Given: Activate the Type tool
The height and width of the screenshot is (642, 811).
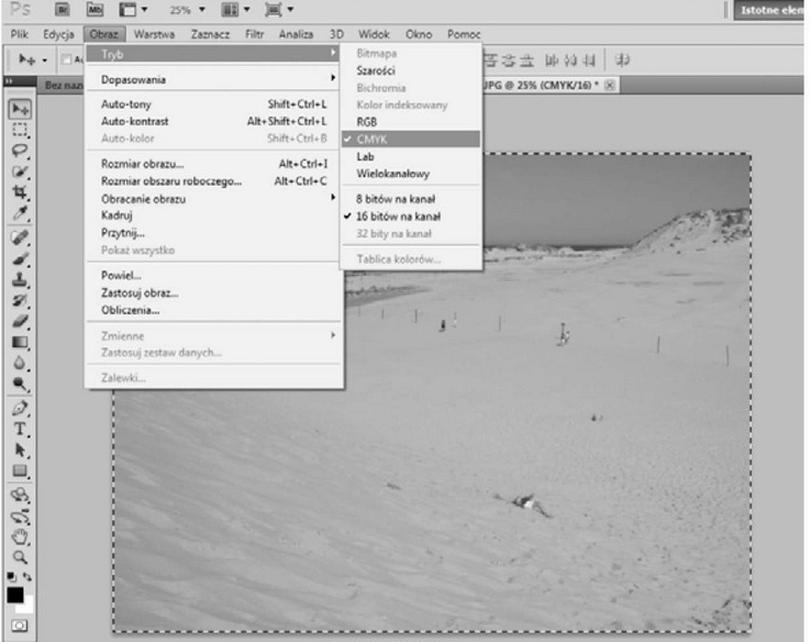Looking at the screenshot, I should coord(19,430).
